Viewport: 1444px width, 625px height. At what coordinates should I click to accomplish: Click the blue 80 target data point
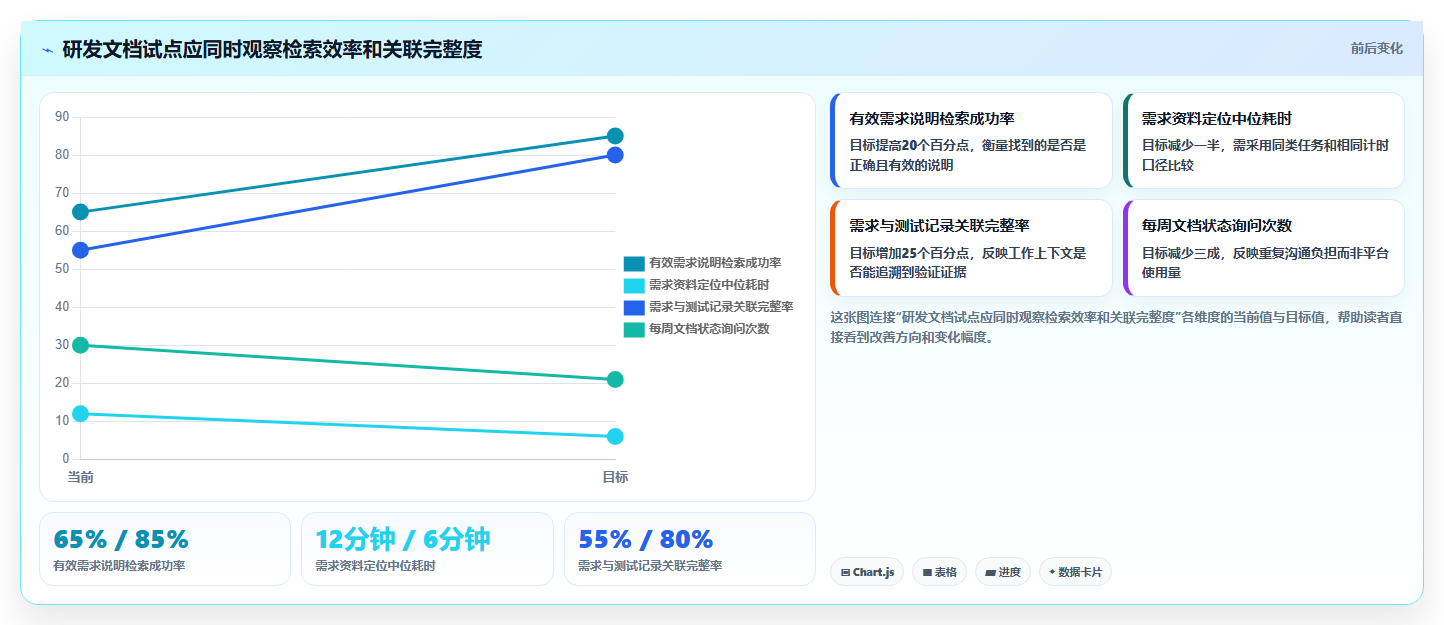[x=615, y=155]
